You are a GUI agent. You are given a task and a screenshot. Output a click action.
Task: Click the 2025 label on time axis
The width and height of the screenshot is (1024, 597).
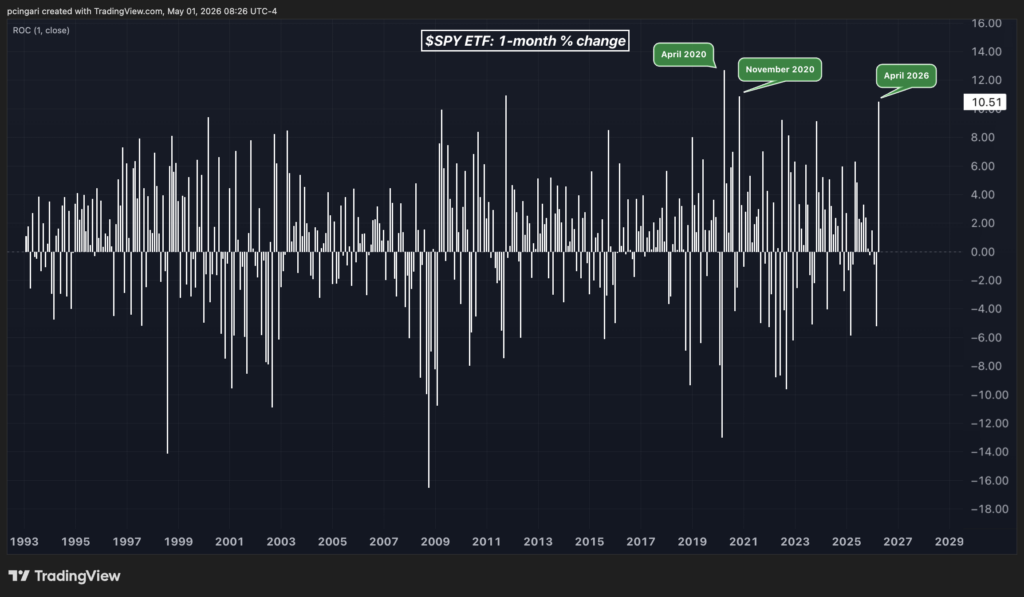846,541
